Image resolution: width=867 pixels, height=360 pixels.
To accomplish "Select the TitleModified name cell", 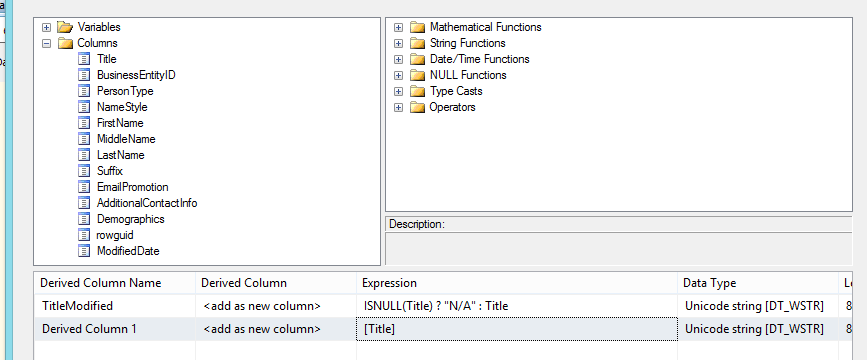I will point(115,305).
